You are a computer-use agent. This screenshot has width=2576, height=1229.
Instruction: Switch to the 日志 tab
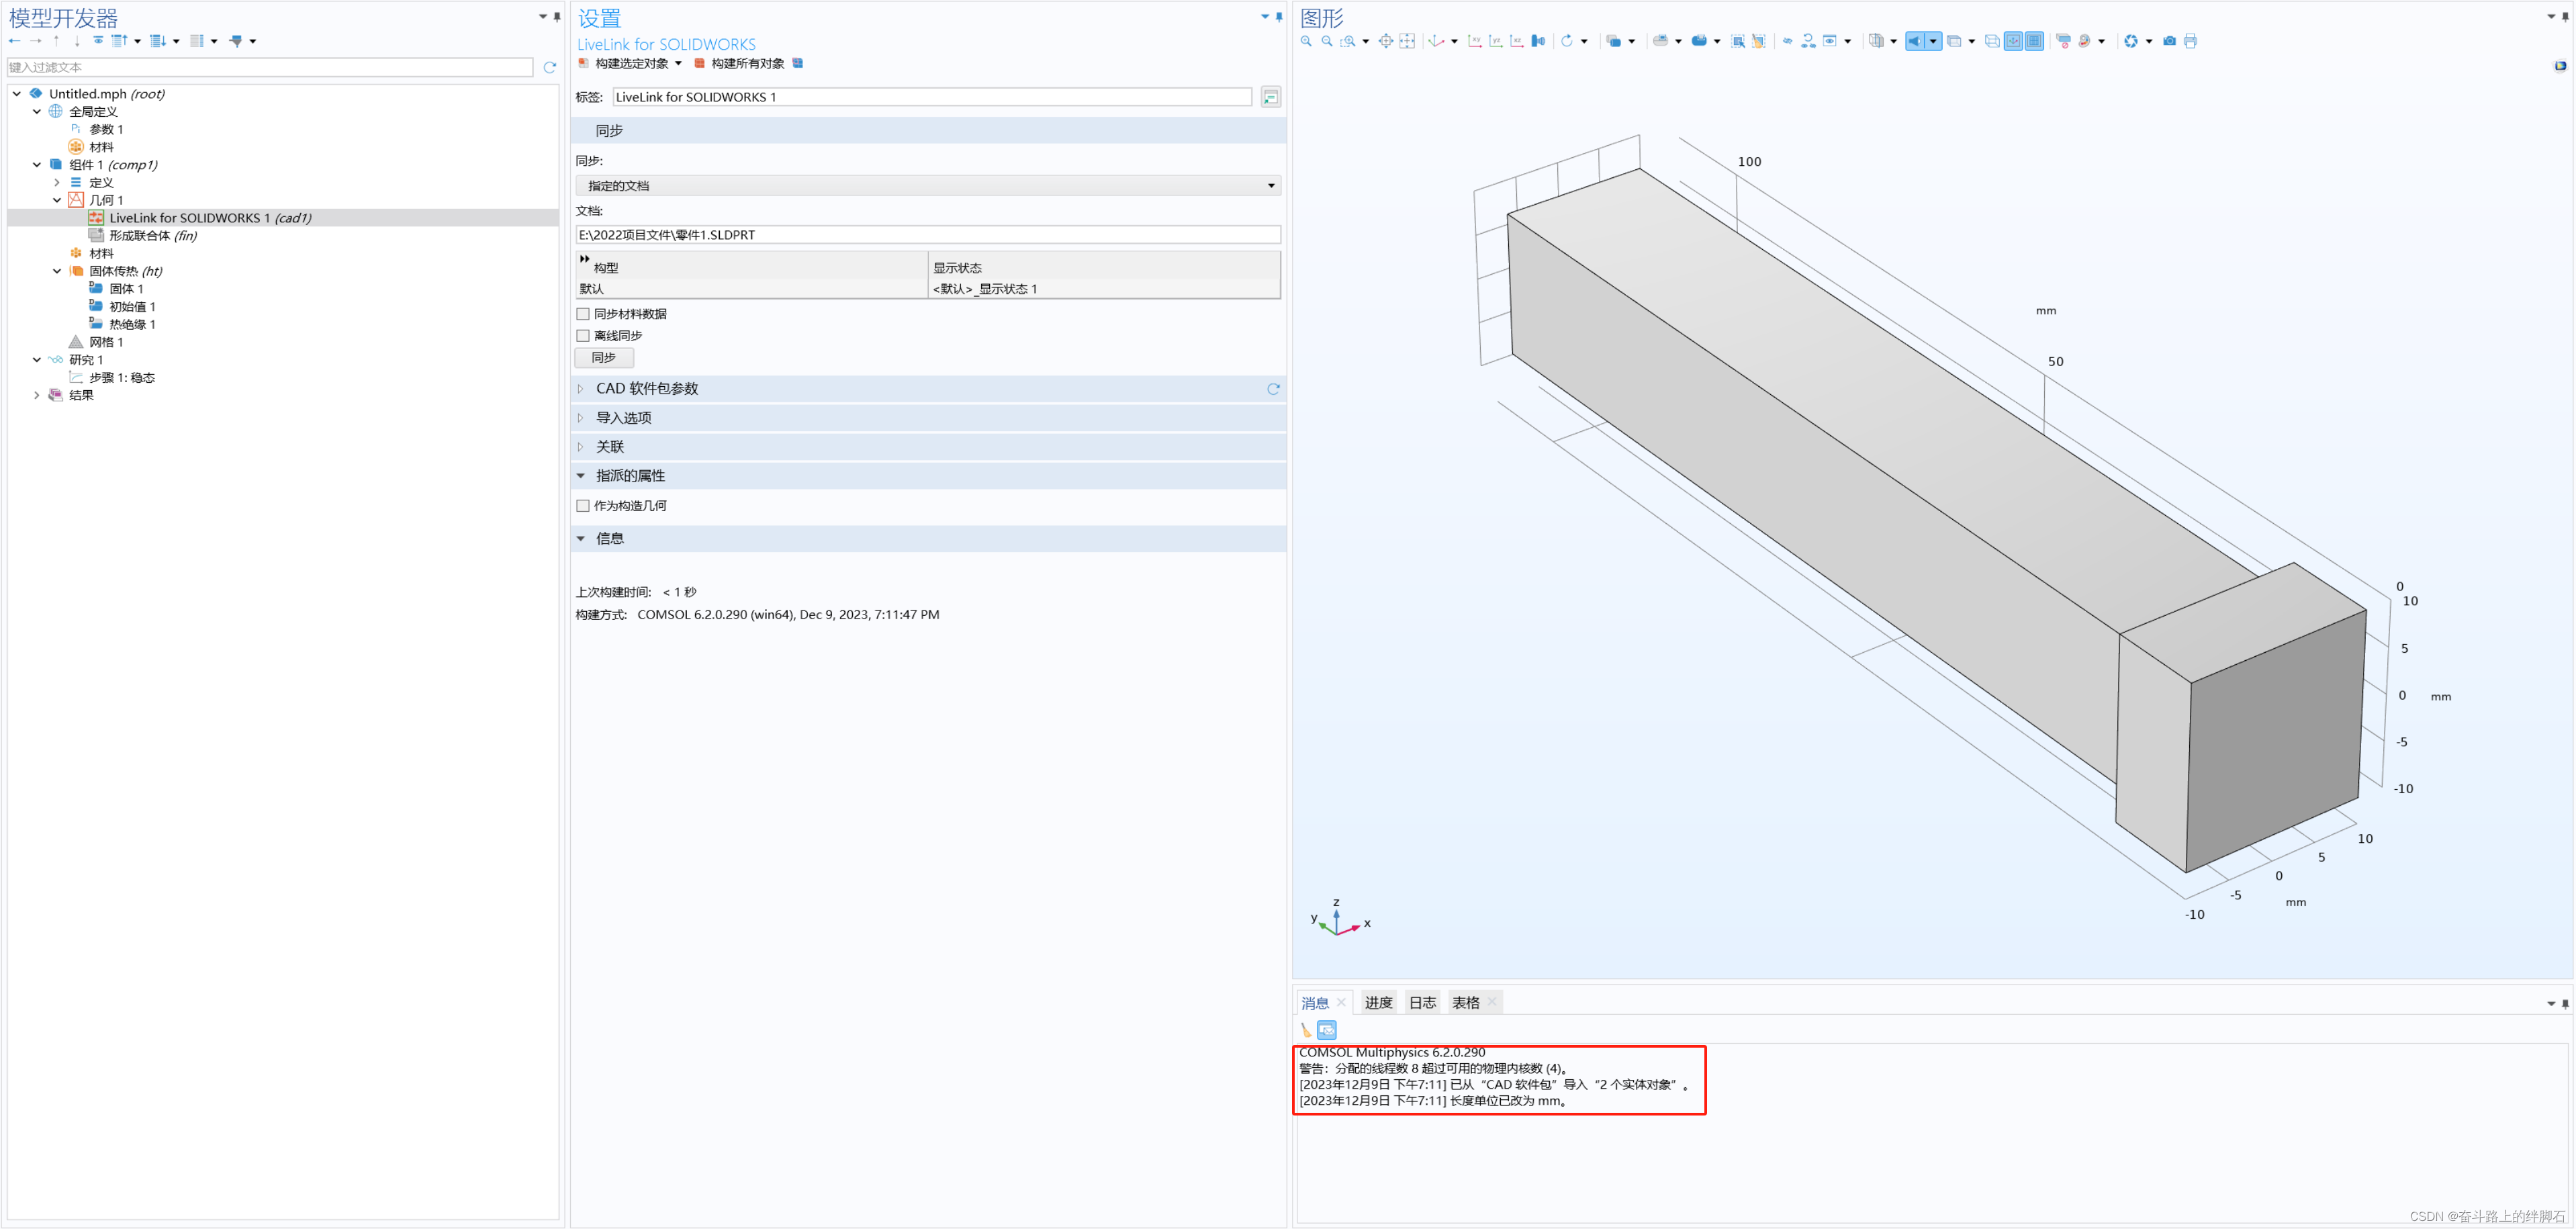tap(1421, 1002)
